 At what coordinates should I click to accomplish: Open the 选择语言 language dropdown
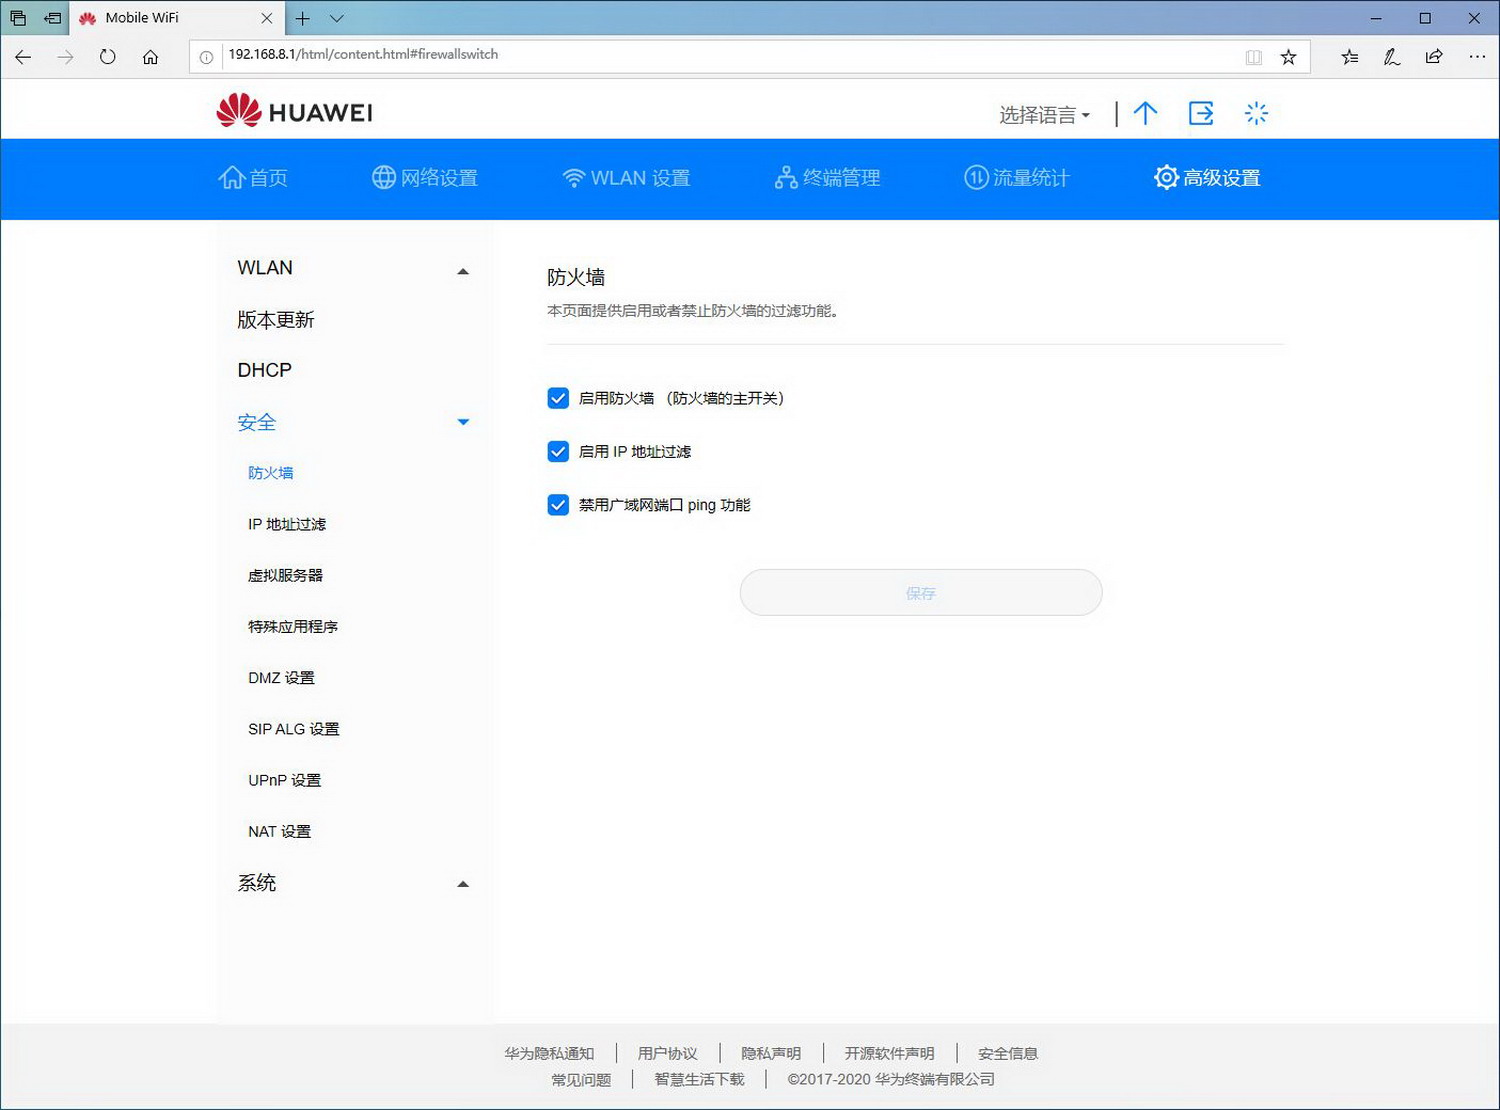coord(1041,114)
